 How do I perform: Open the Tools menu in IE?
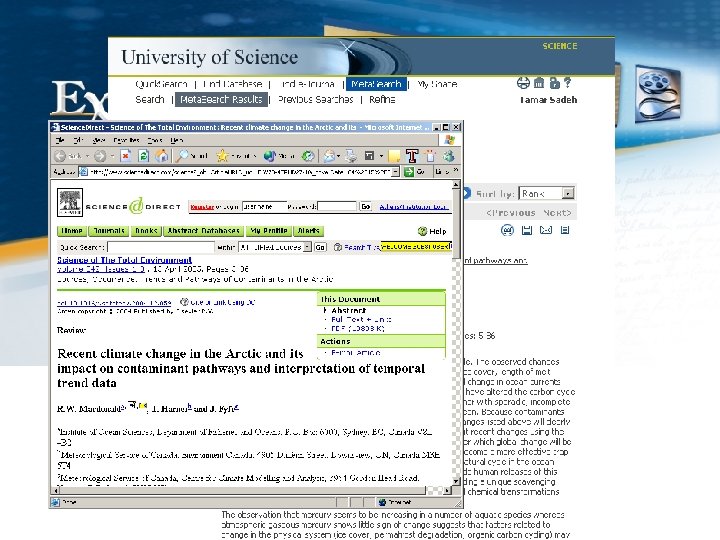tap(155, 140)
